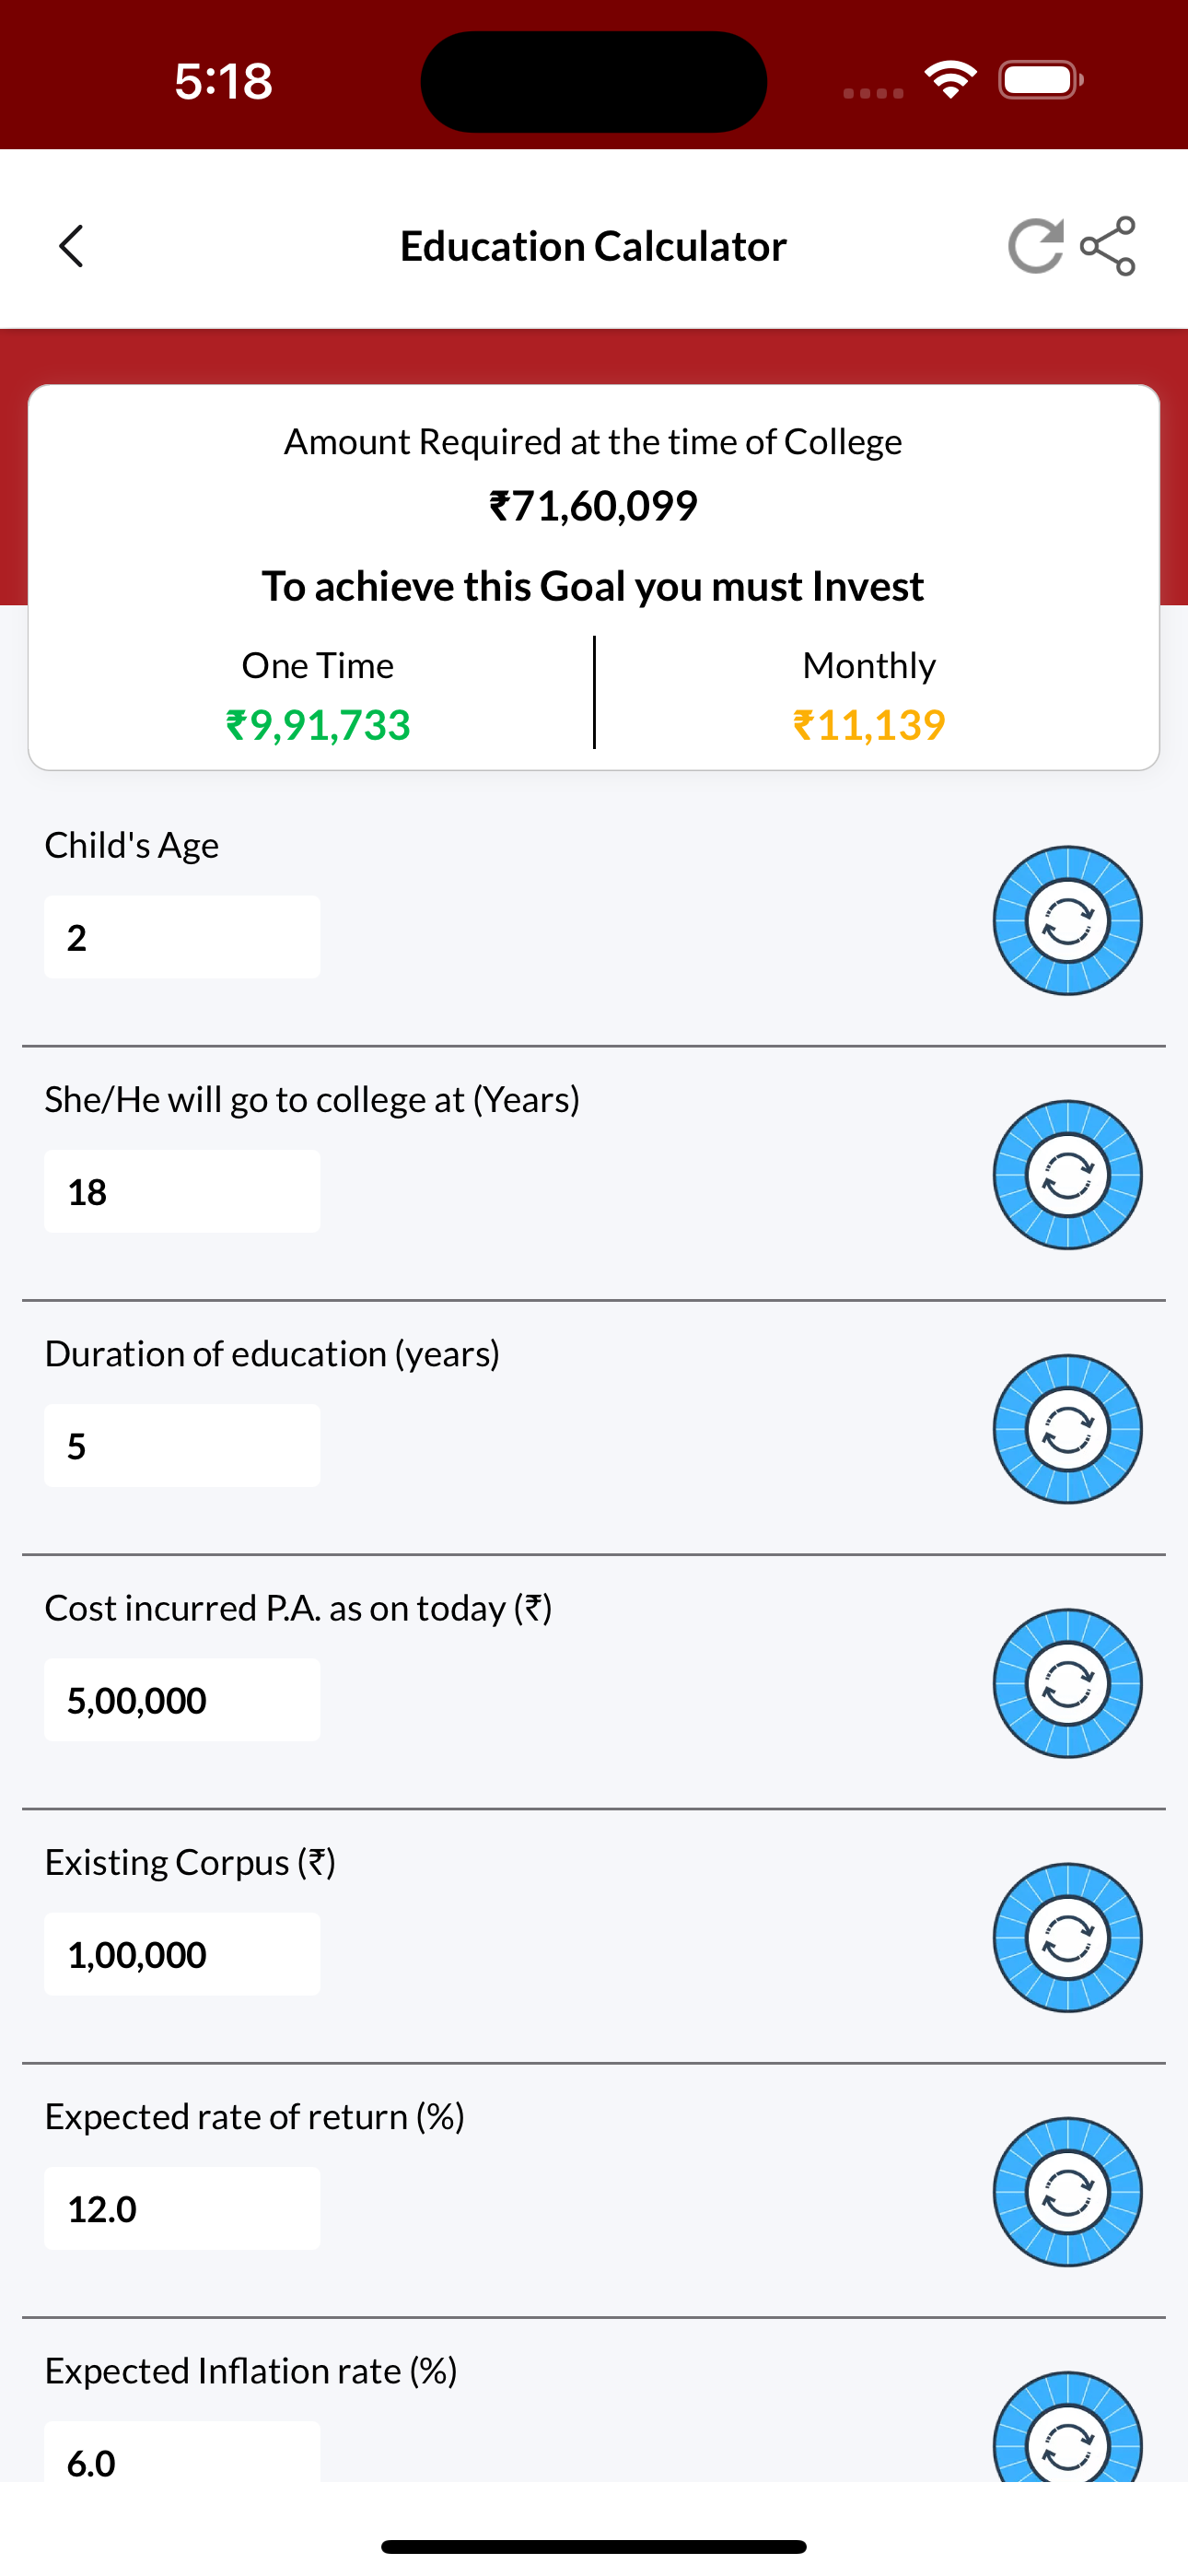Tap the Existing Corpus dial knob
This screenshot has height=2576, width=1188.
pos(1068,1937)
